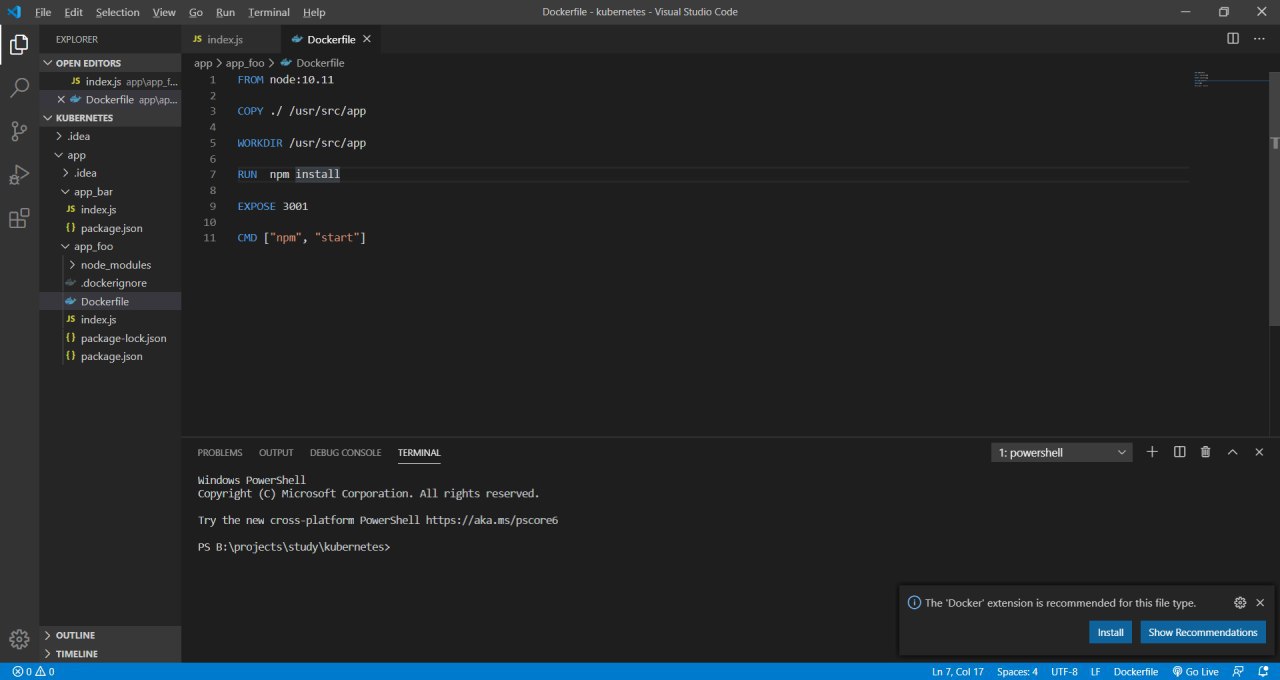Change end of line via LF

tap(1096, 672)
